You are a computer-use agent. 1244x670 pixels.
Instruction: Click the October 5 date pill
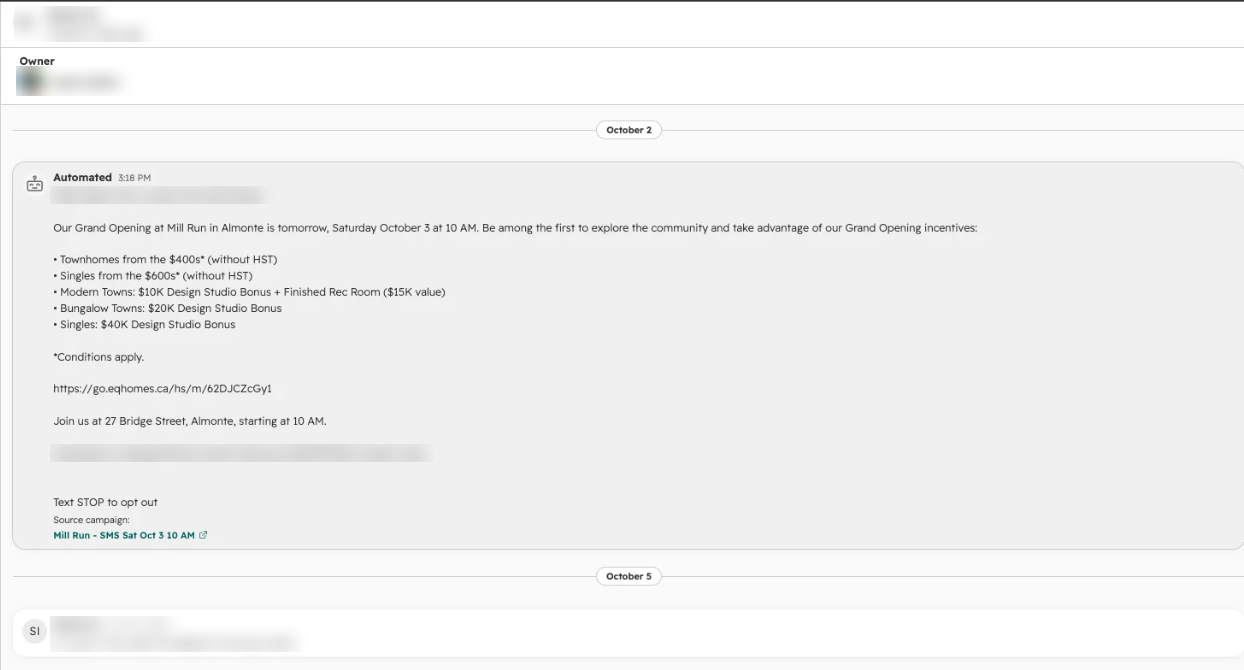click(628, 576)
